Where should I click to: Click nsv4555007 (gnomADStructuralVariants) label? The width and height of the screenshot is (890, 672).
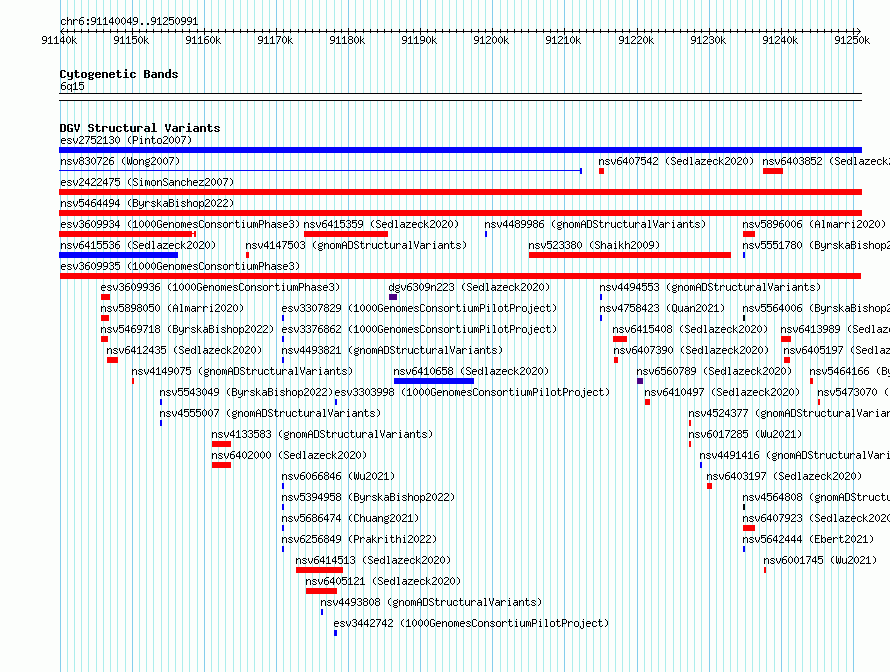pyautogui.click(x=270, y=413)
